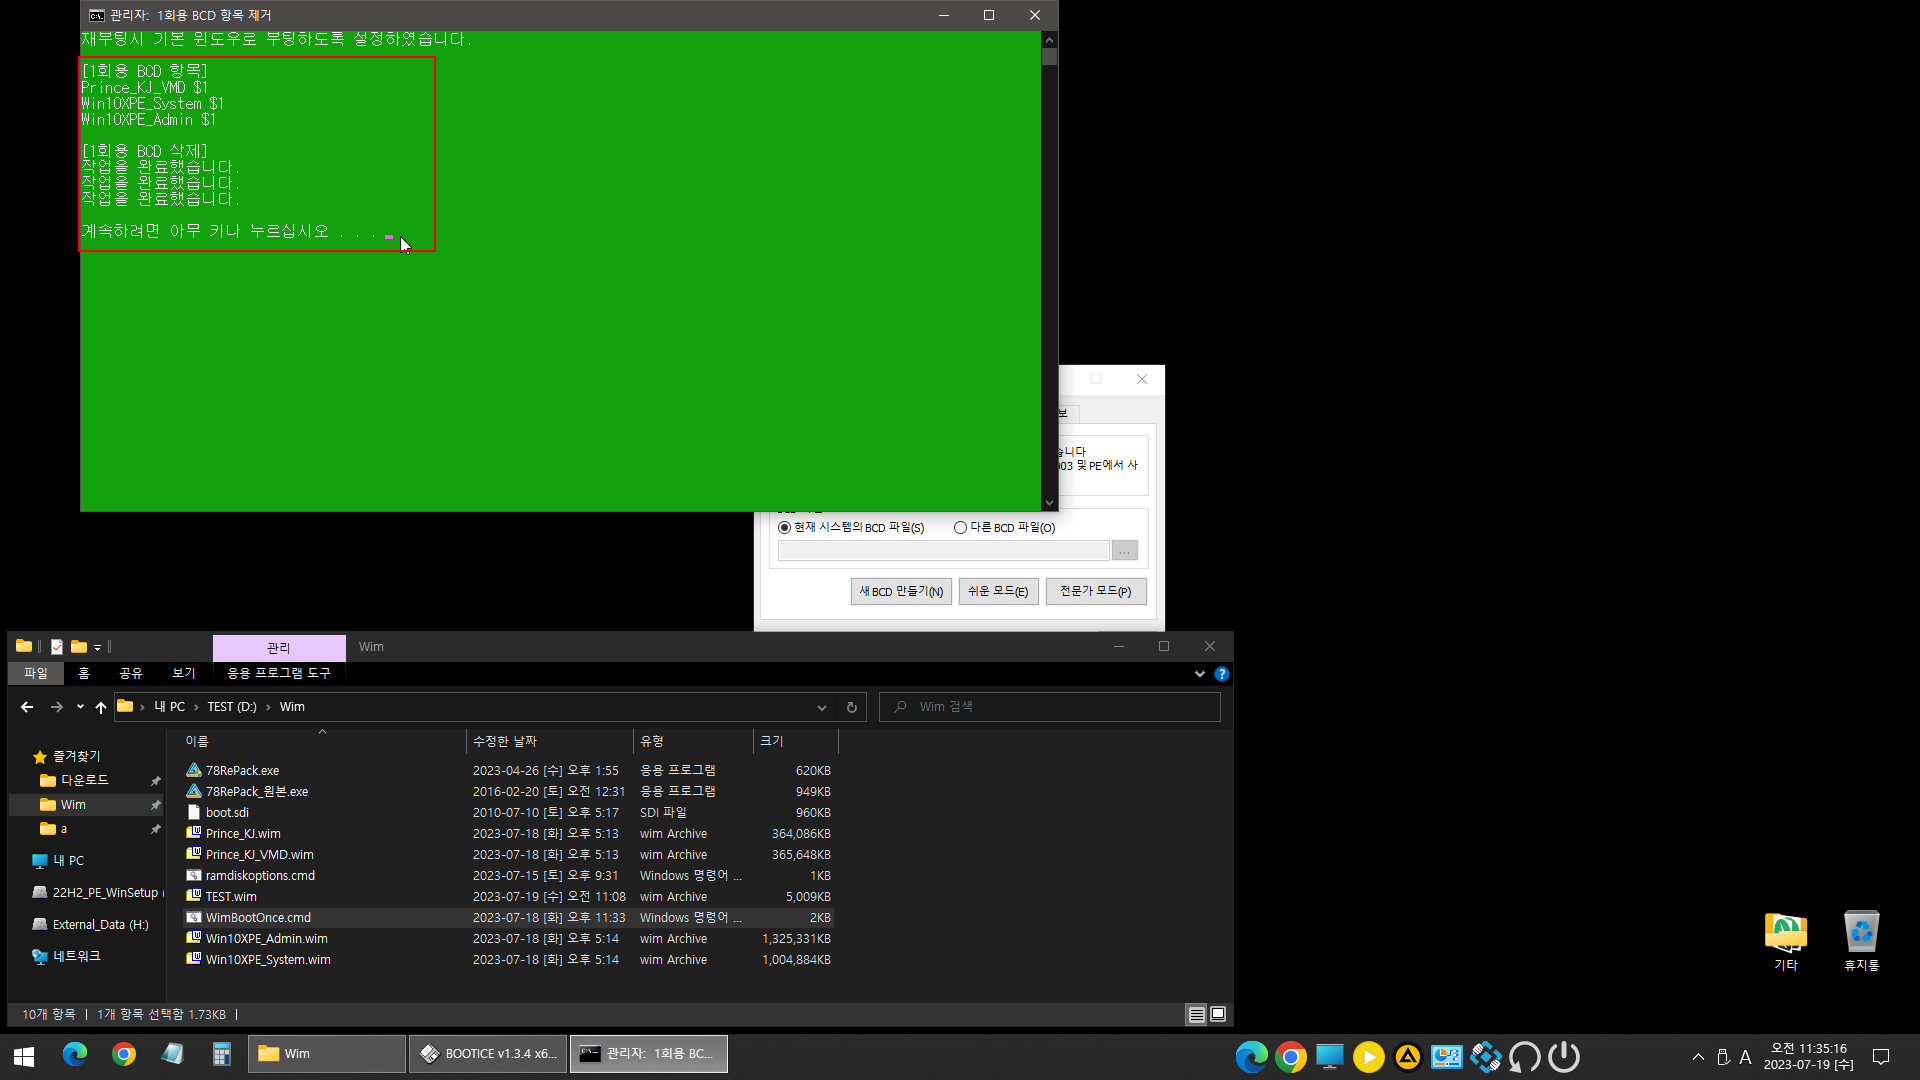Click the yellow triangle app icon on taskbar
The height and width of the screenshot is (1080, 1920).
[1407, 1057]
